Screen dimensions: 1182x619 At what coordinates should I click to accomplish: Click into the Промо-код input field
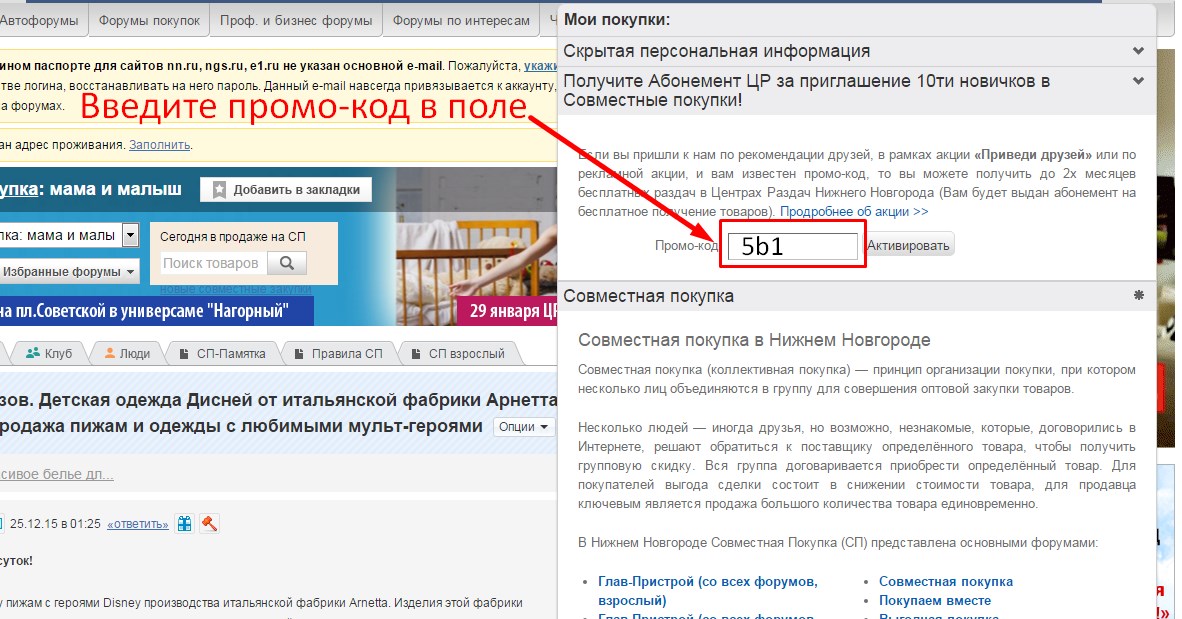792,246
